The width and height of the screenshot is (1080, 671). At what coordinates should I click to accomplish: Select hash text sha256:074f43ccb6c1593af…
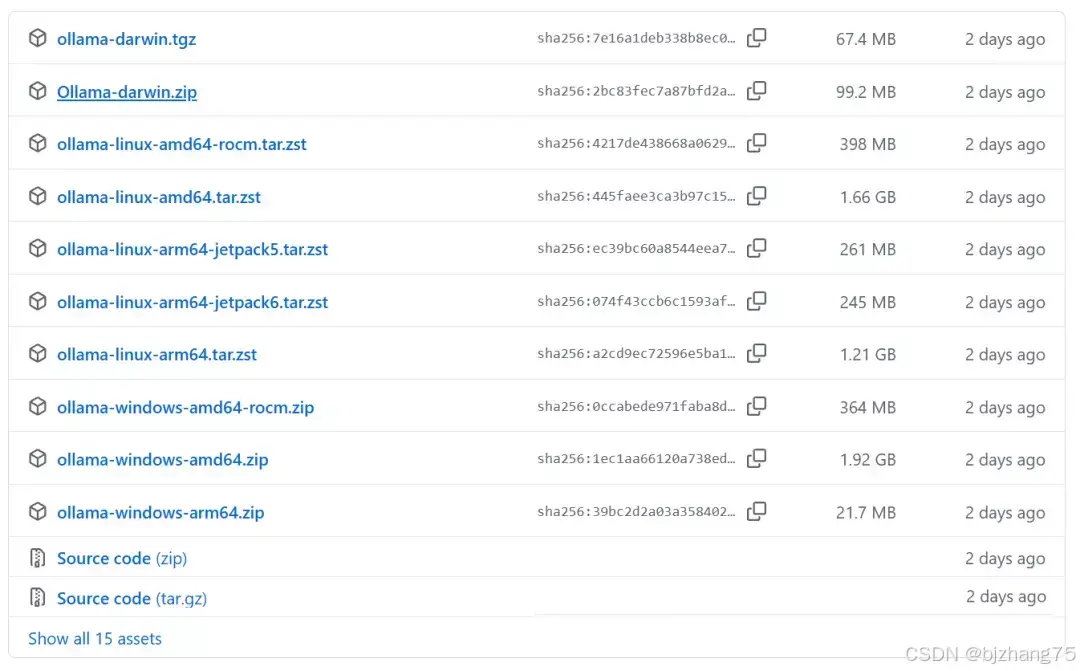(636, 302)
